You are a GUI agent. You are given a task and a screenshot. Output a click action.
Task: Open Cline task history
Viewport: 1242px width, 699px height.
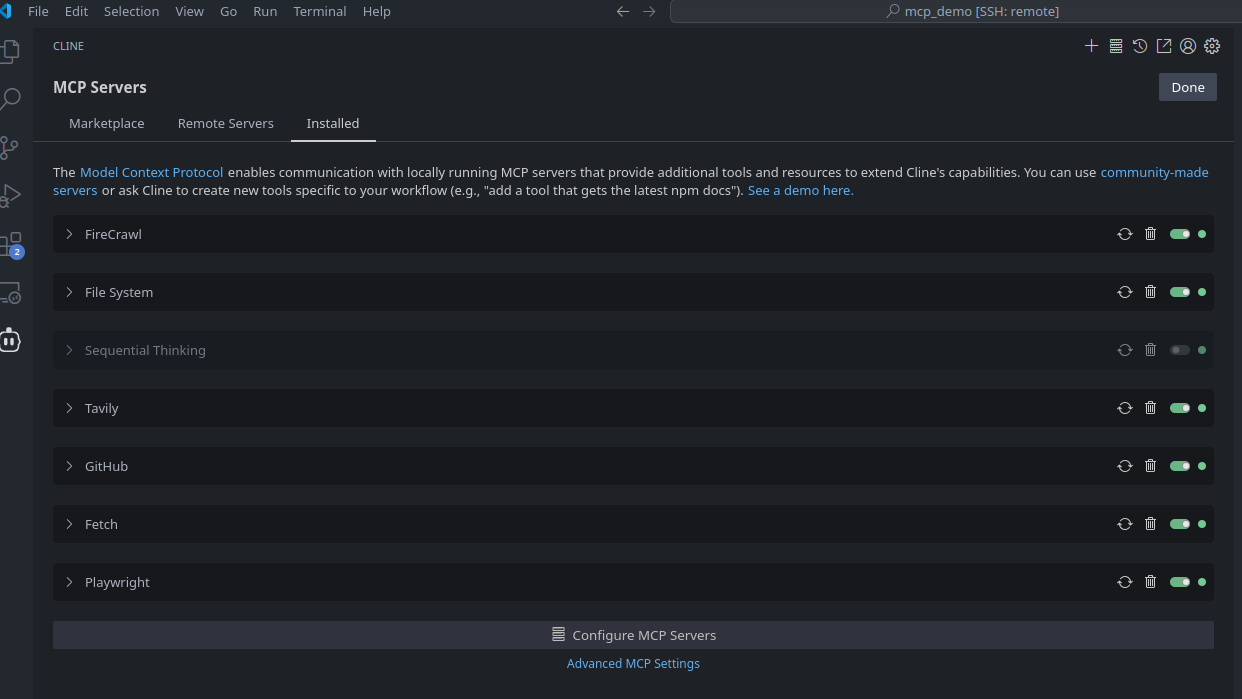1140,46
